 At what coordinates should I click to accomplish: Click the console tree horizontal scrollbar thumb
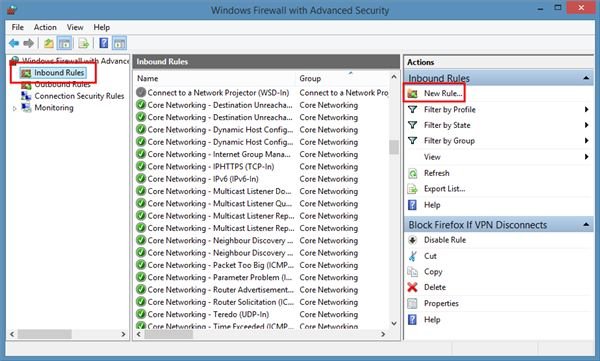[x=44, y=334]
